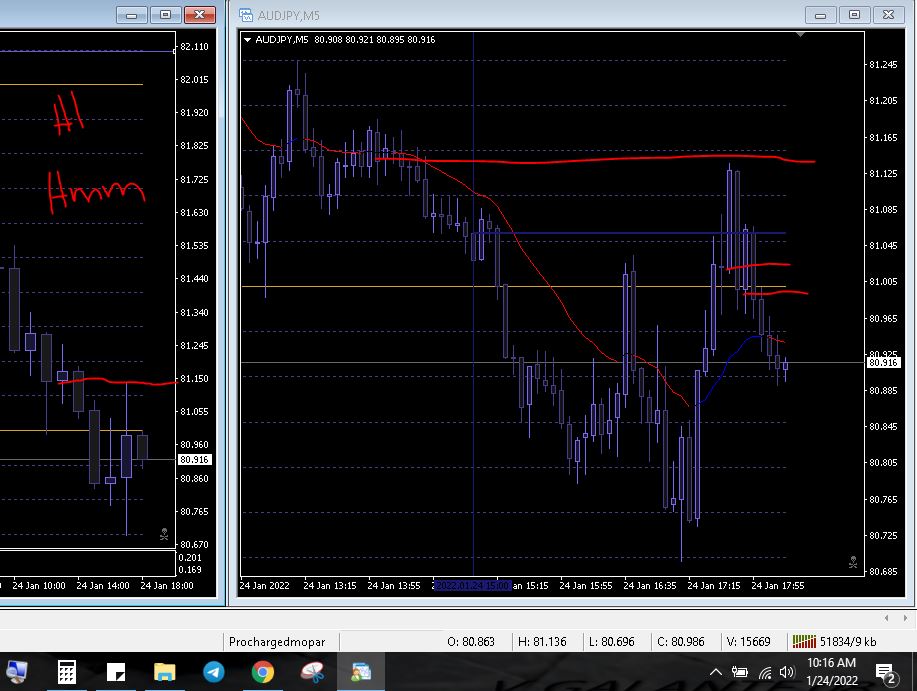Click the 51834/9 kb traffic readout
917x691 pixels.
point(848,641)
